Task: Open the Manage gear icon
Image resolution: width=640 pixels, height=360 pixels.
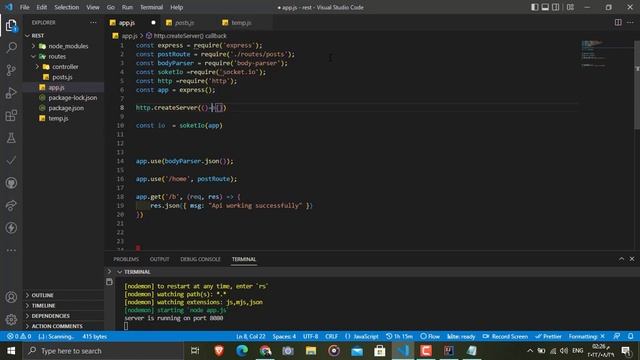Action: (11, 319)
